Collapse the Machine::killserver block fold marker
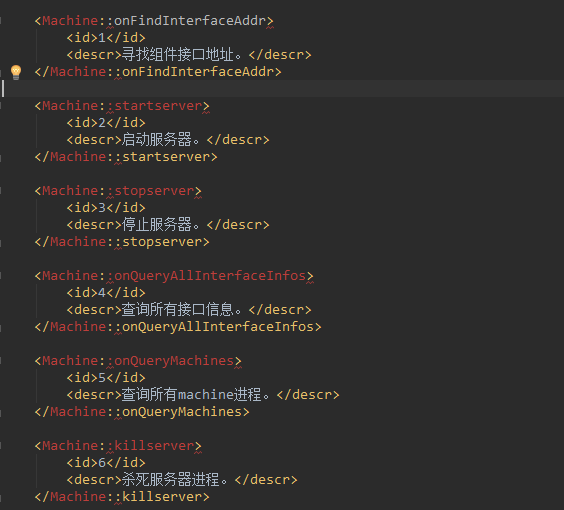The width and height of the screenshot is (564, 510). (1, 446)
